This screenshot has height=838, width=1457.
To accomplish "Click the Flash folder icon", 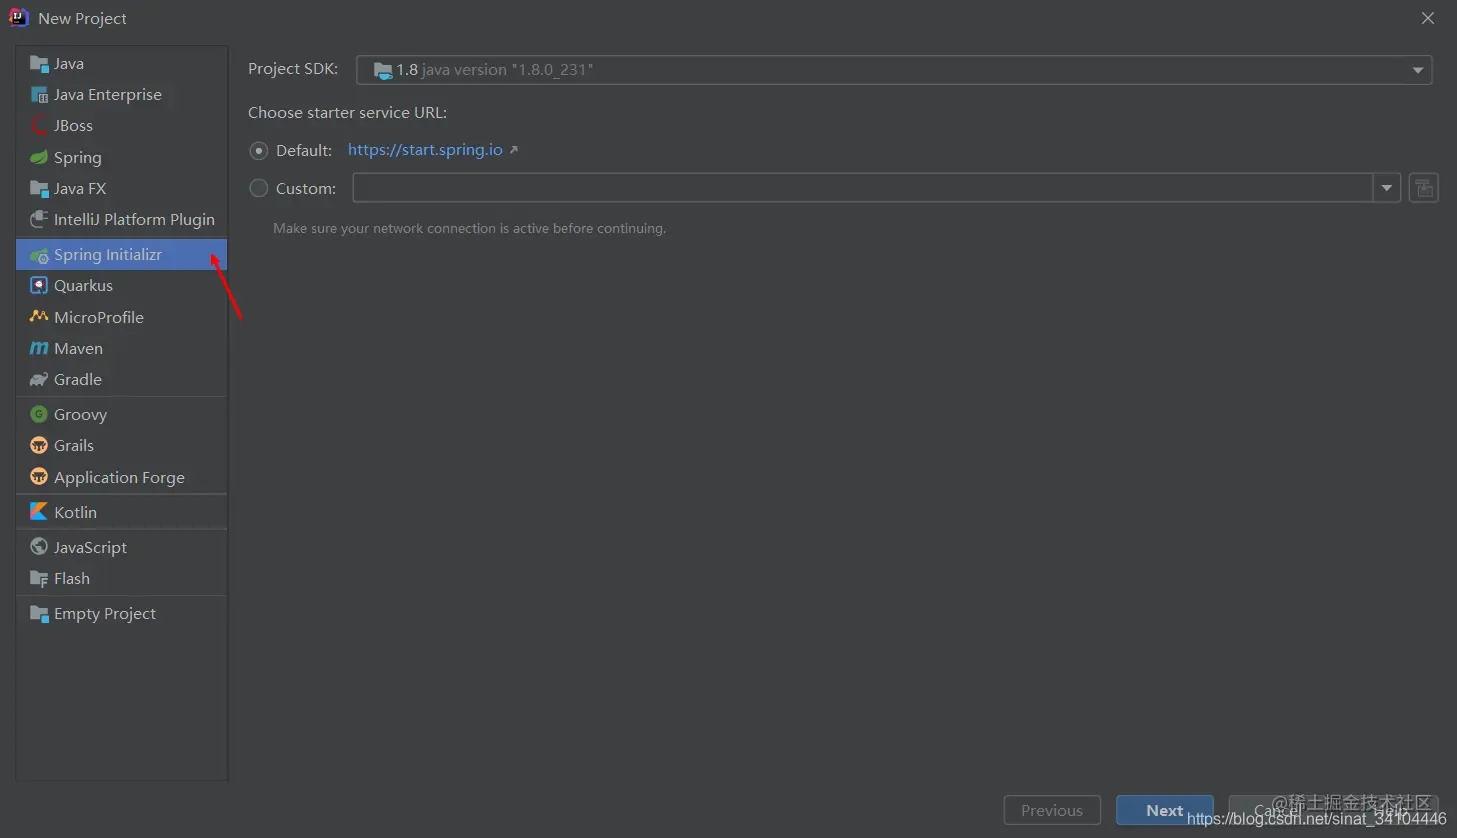I will pyautogui.click(x=39, y=579).
